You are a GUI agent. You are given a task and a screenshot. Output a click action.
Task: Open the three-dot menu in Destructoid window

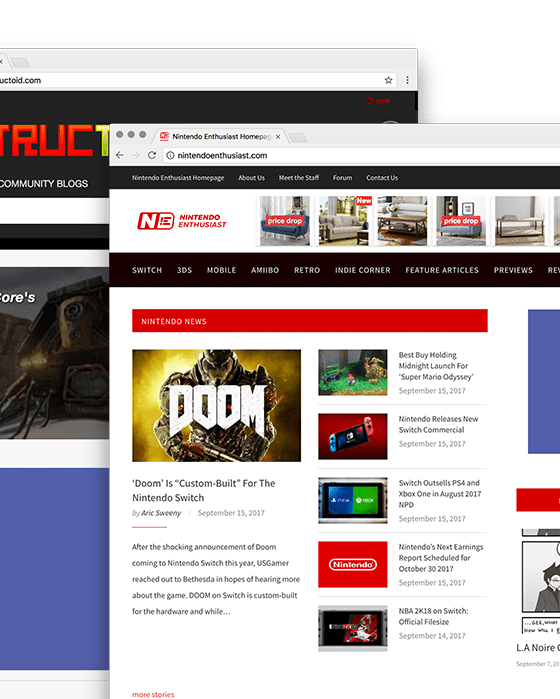pos(407,80)
